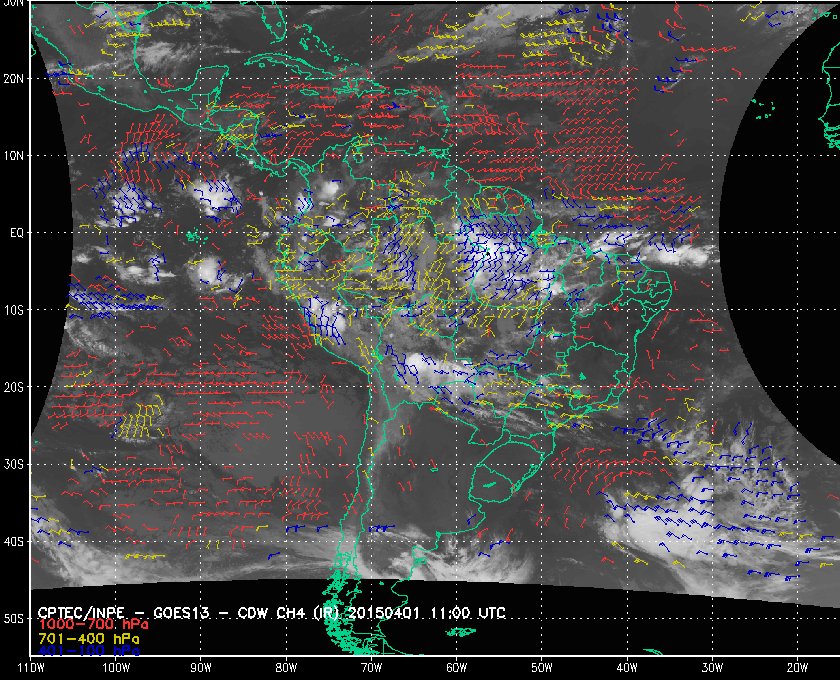Click the 30W longitude label
Image resolution: width=840 pixels, height=680 pixels.
pyautogui.click(x=712, y=667)
